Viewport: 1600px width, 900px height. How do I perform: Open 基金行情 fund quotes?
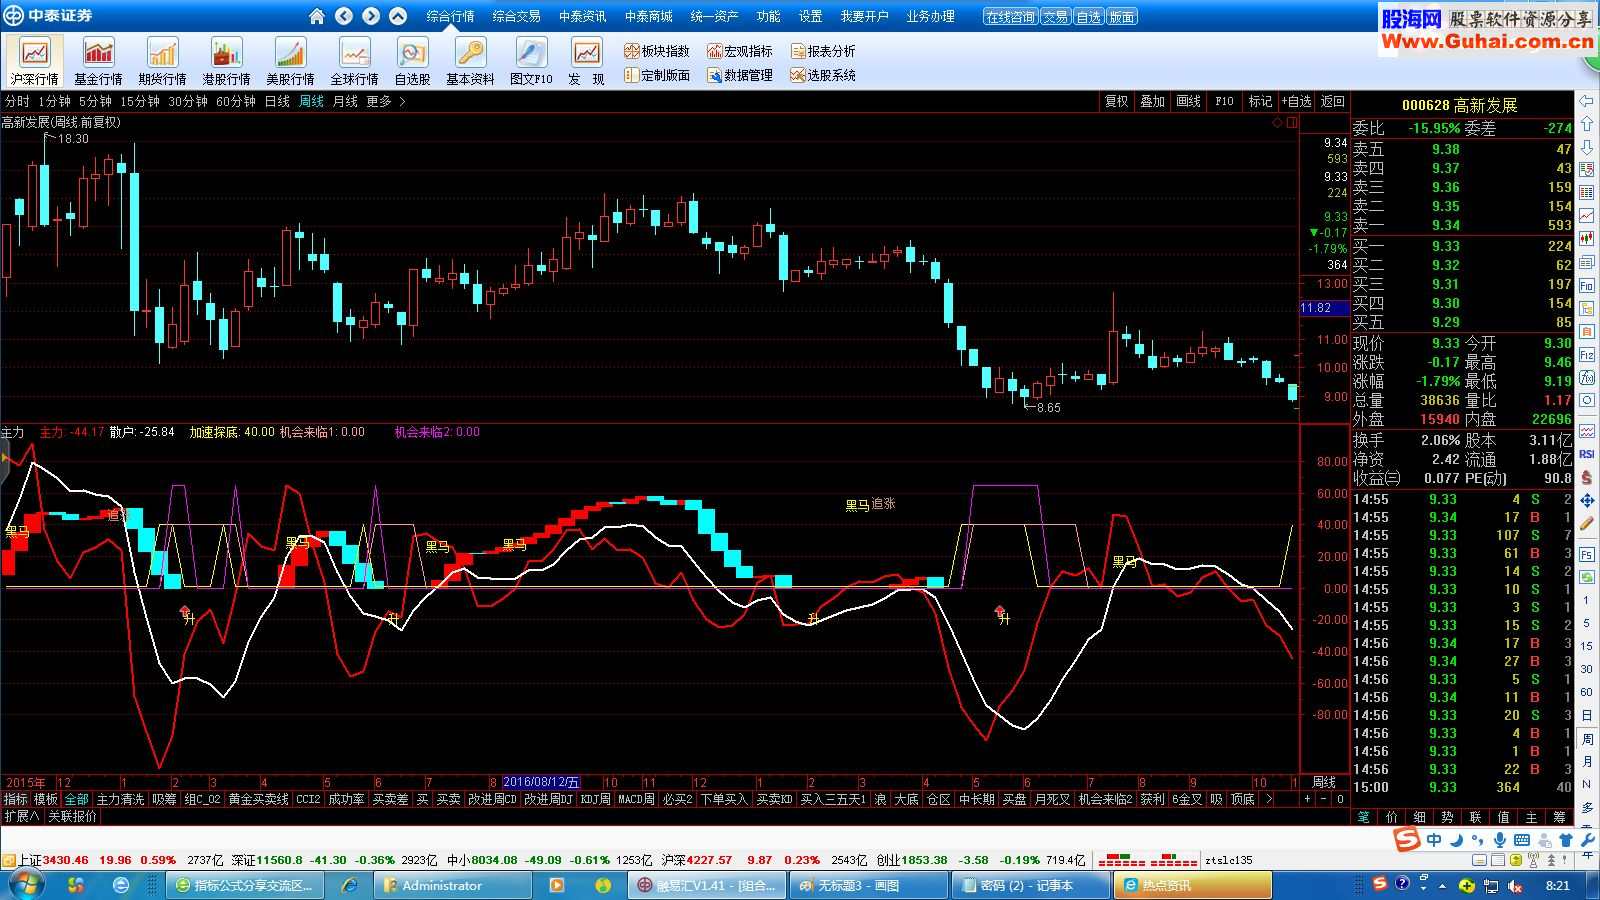98,61
